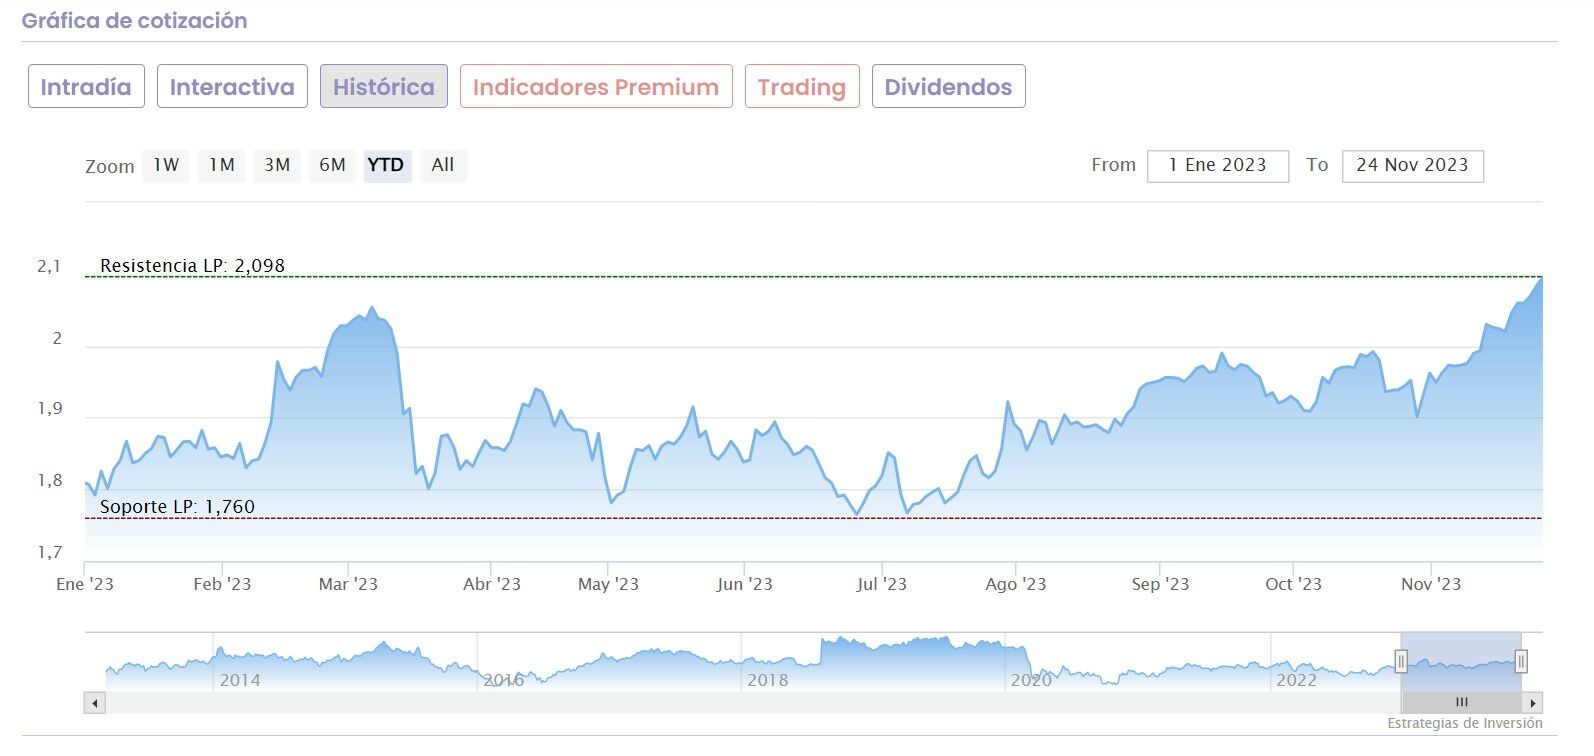Screen dimensions: 1594x756
Task: Show All historical data range
Action: [443, 165]
